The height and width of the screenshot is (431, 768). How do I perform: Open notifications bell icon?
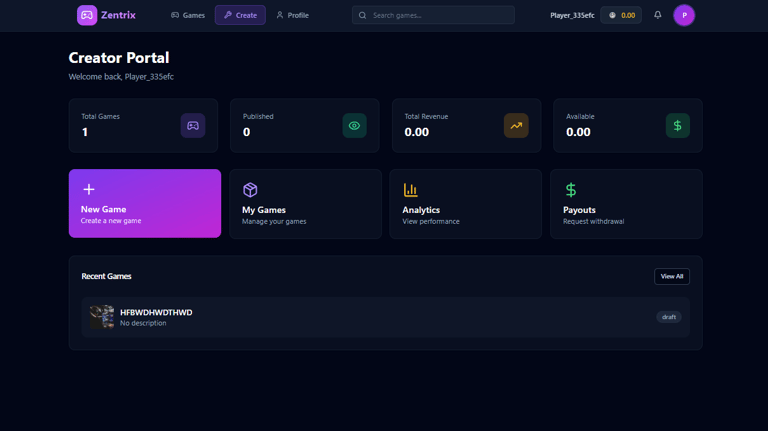click(658, 15)
